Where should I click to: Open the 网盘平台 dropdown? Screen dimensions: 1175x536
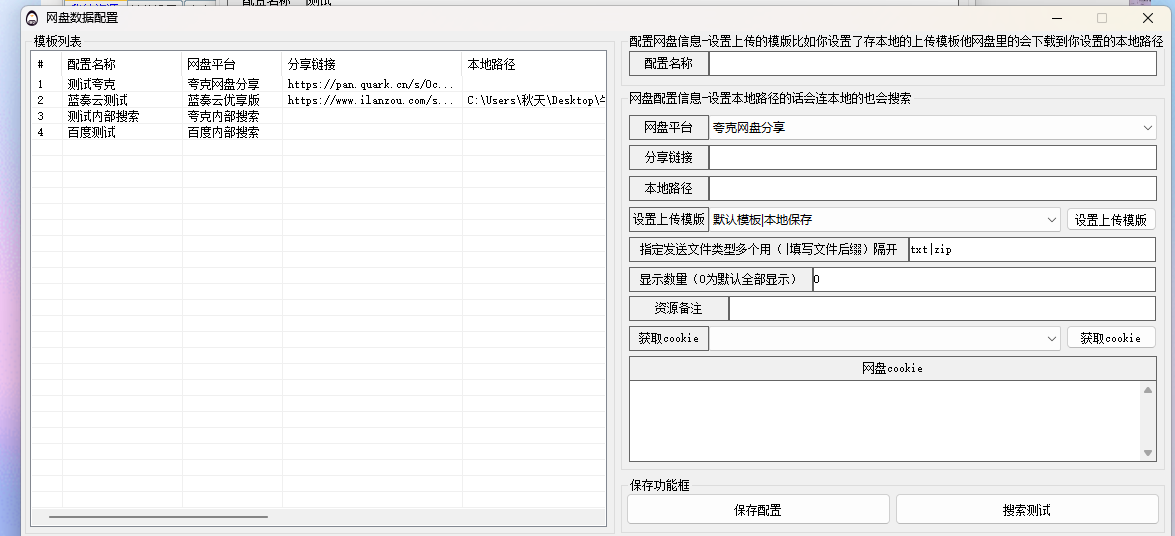pos(1147,128)
